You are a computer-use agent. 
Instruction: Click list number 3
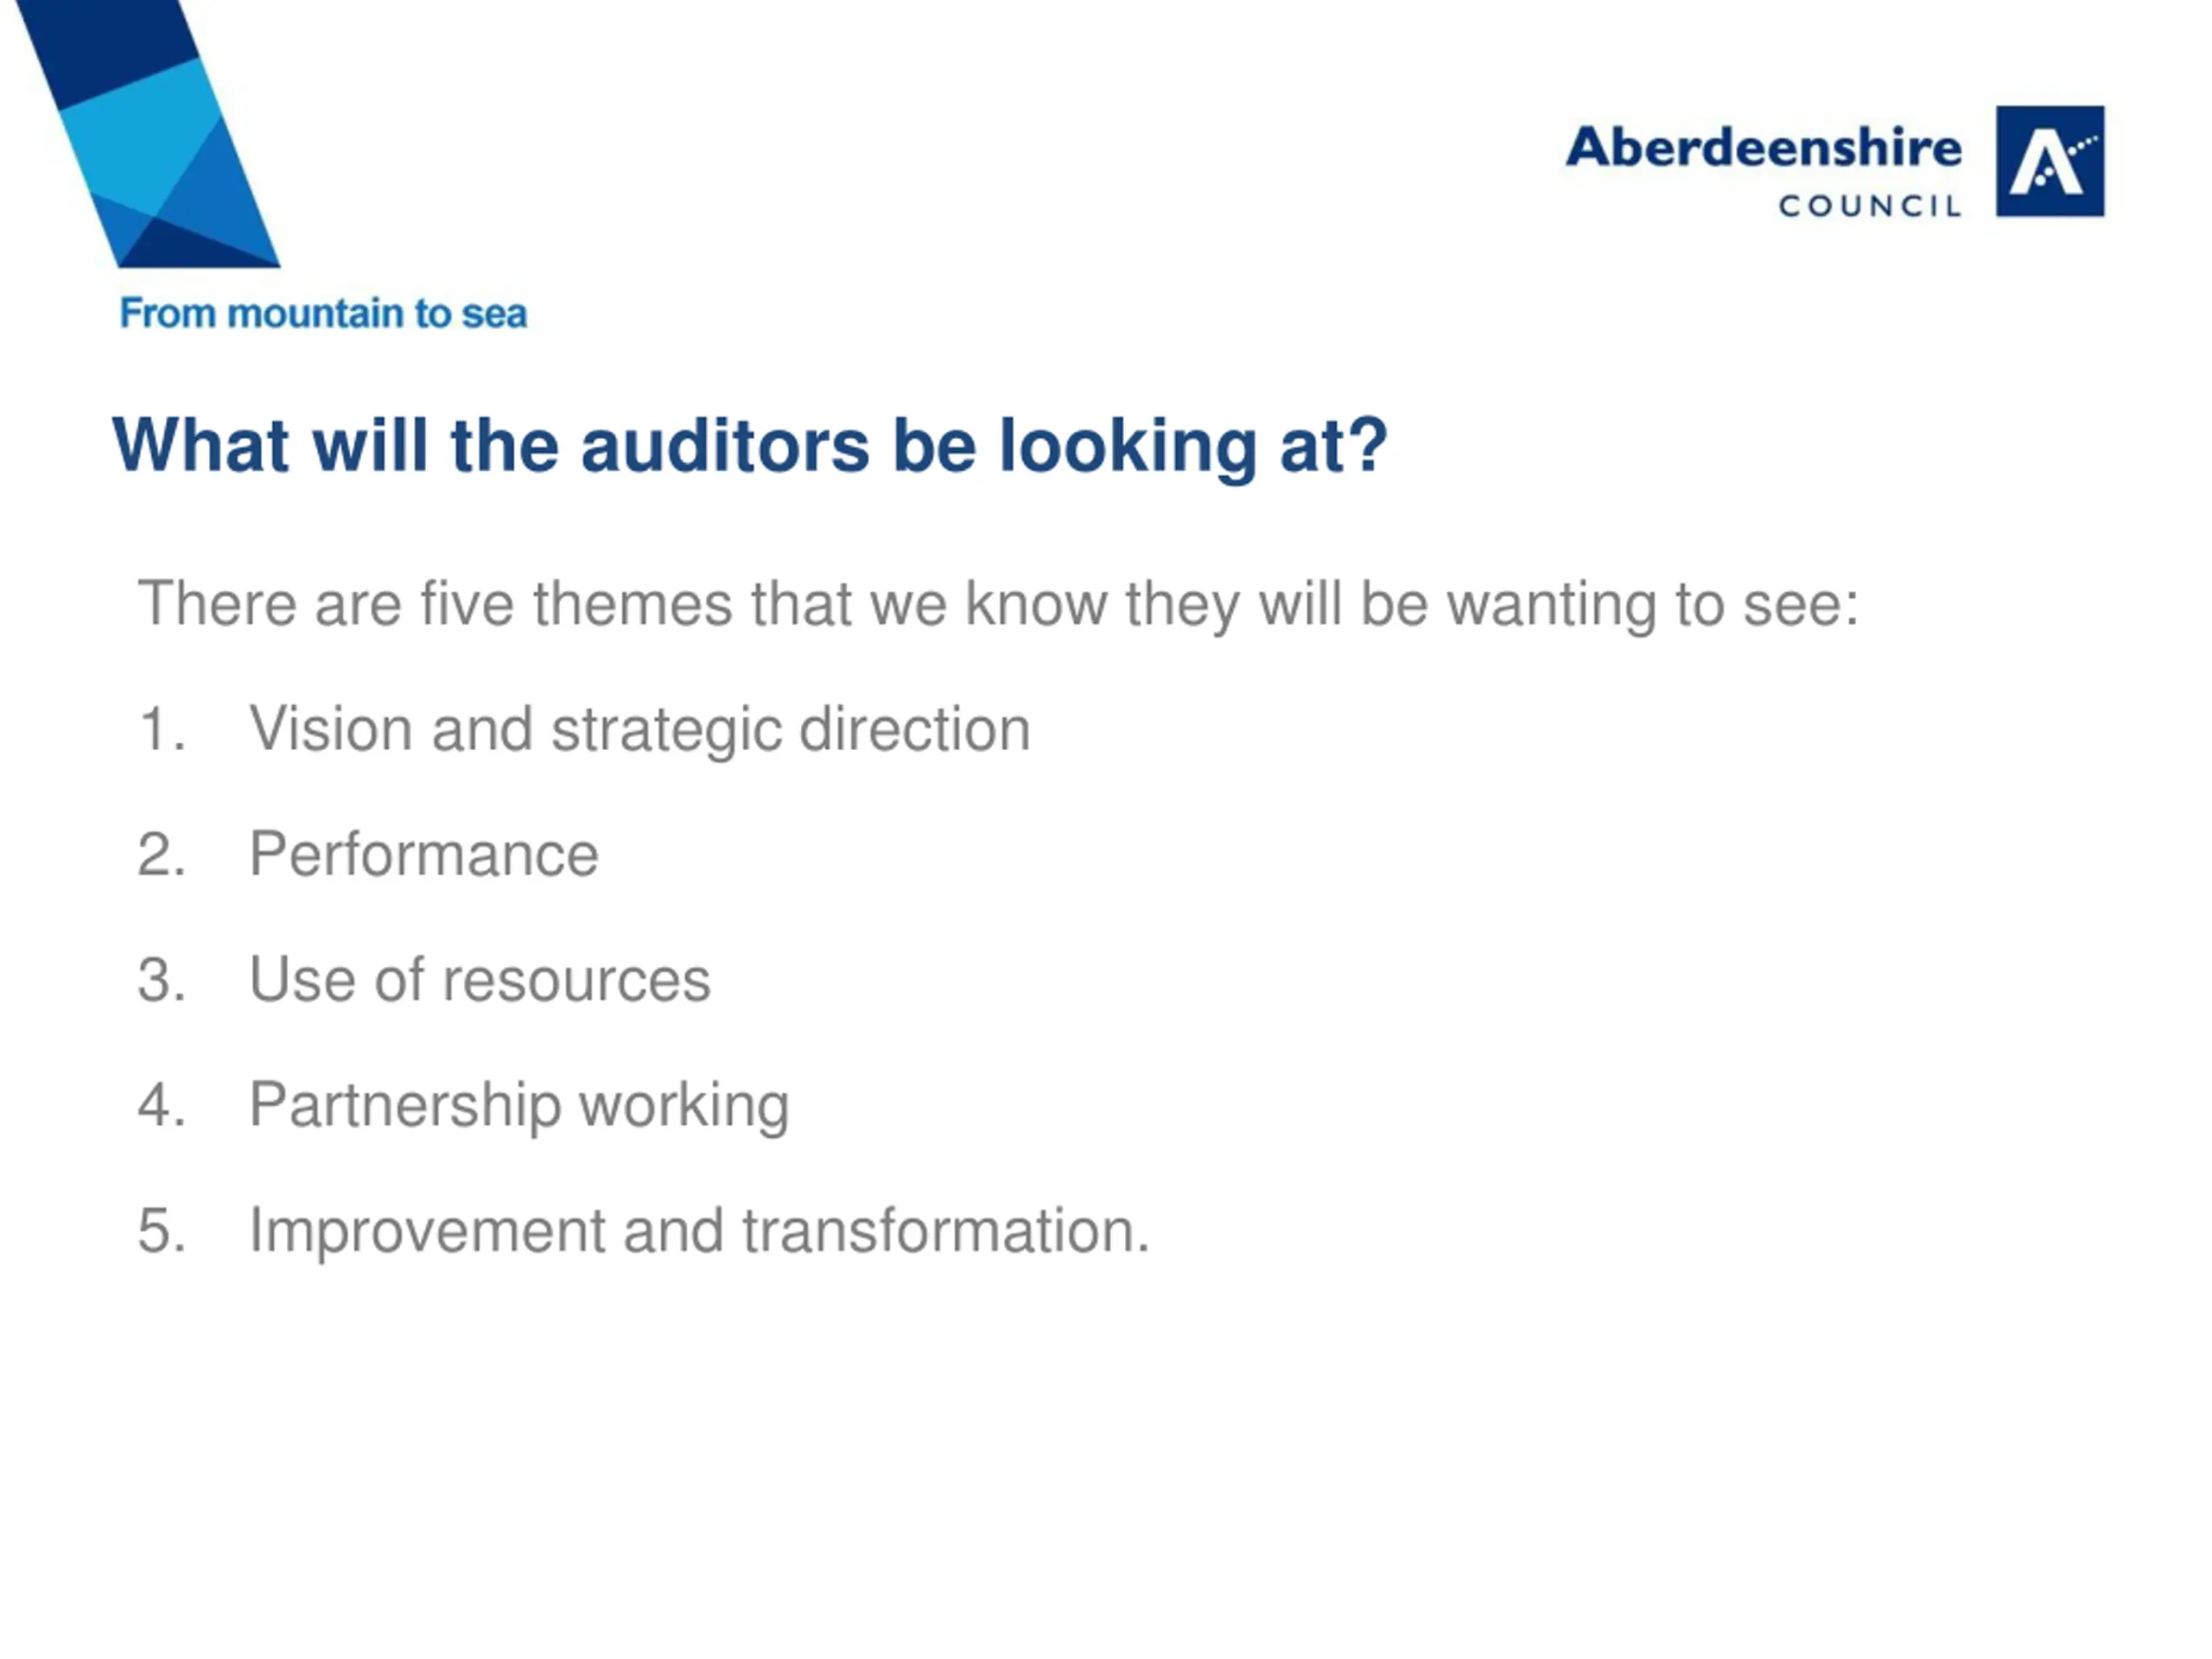coord(162,979)
